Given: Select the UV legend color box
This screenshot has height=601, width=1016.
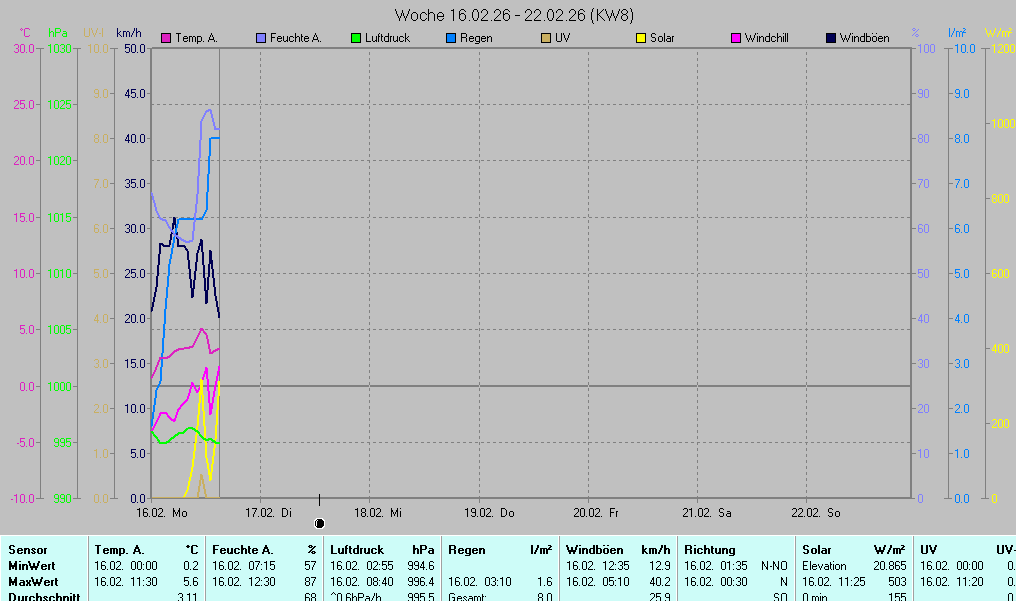Looking at the screenshot, I should click(546, 38).
